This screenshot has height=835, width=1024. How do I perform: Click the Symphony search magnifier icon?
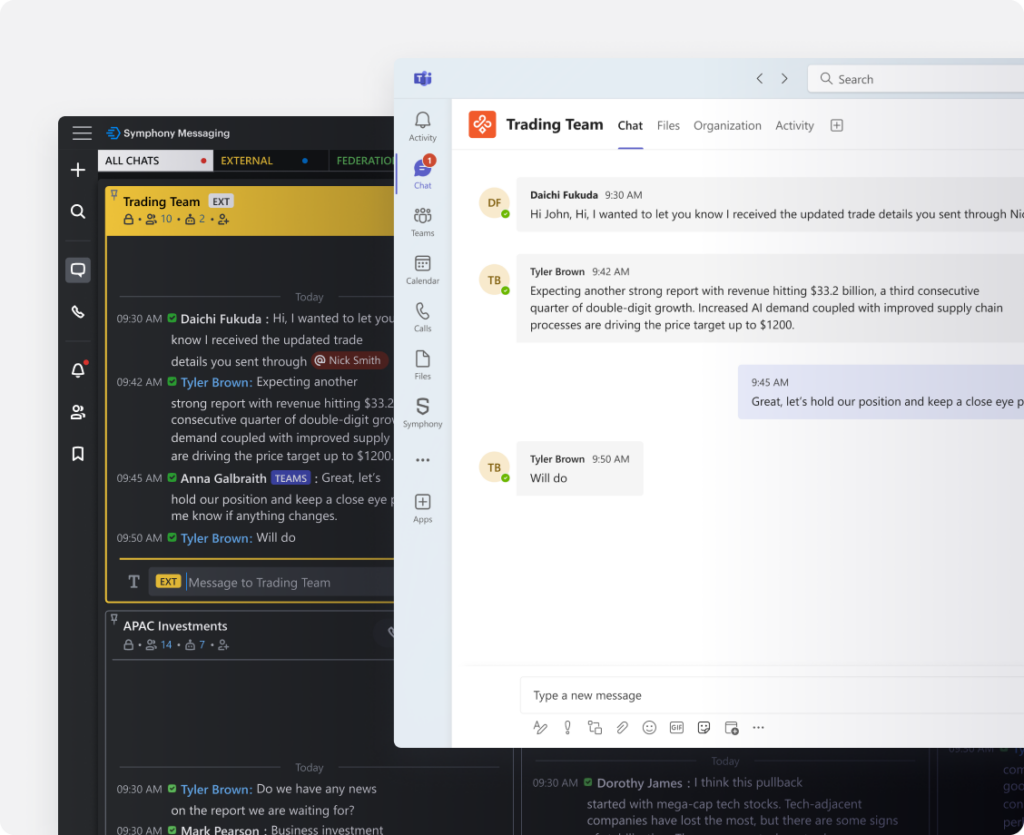pyautogui.click(x=78, y=211)
